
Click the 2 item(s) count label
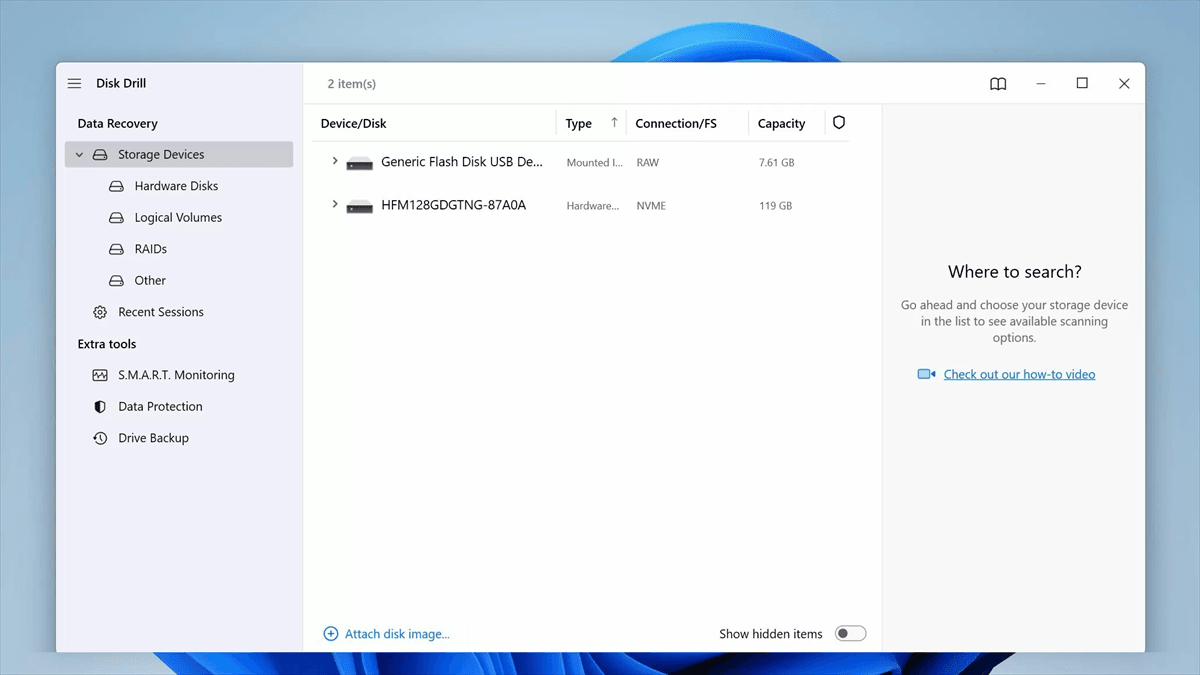352,84
